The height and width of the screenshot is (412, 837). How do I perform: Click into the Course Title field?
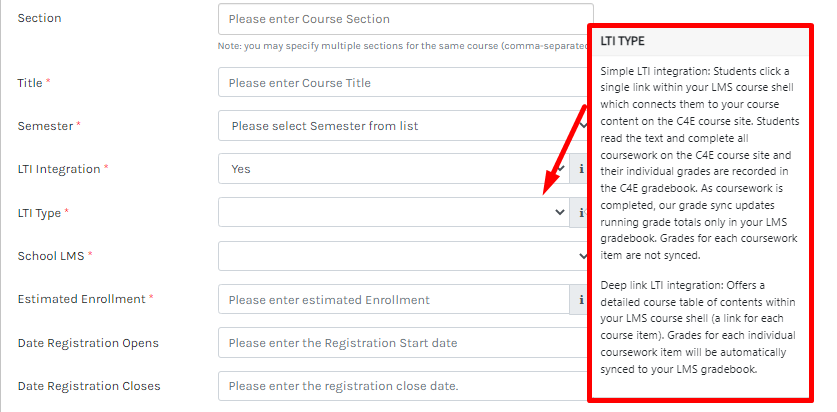(x=400, y=83)
